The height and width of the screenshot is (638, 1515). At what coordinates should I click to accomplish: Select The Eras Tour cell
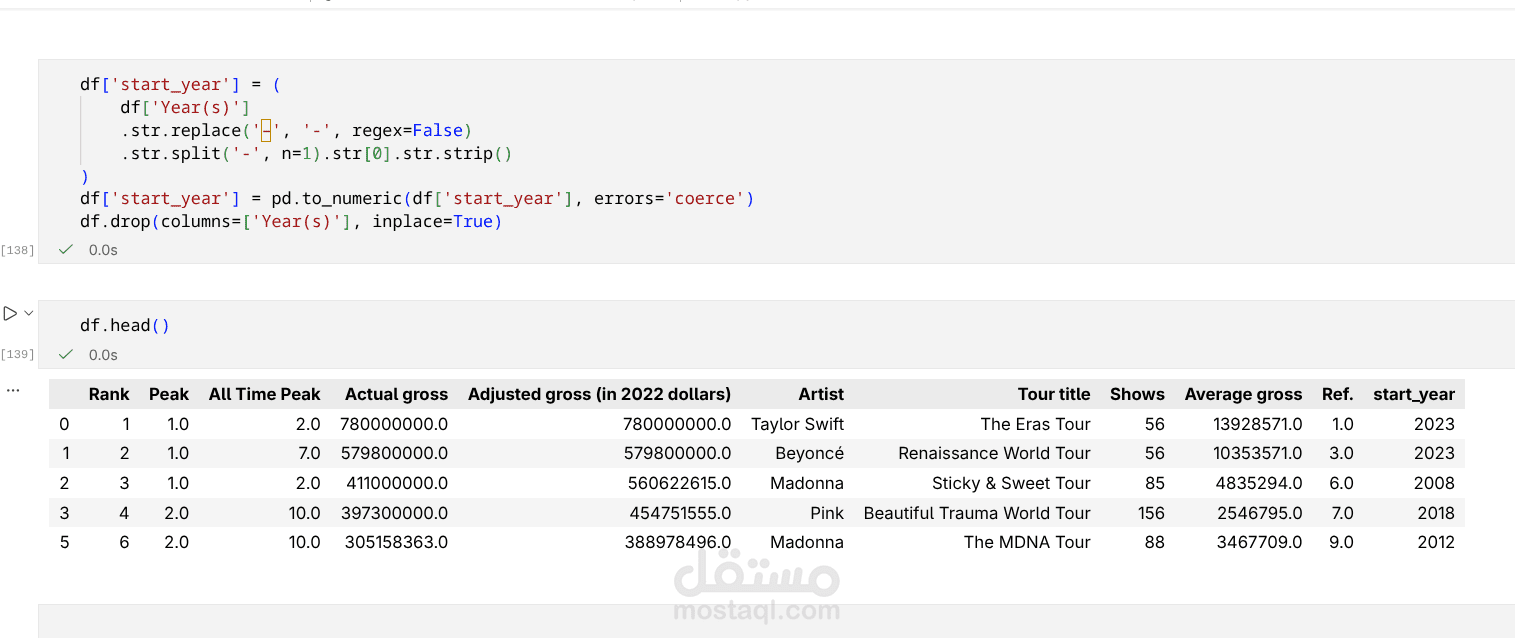(x=1035, y=424)
